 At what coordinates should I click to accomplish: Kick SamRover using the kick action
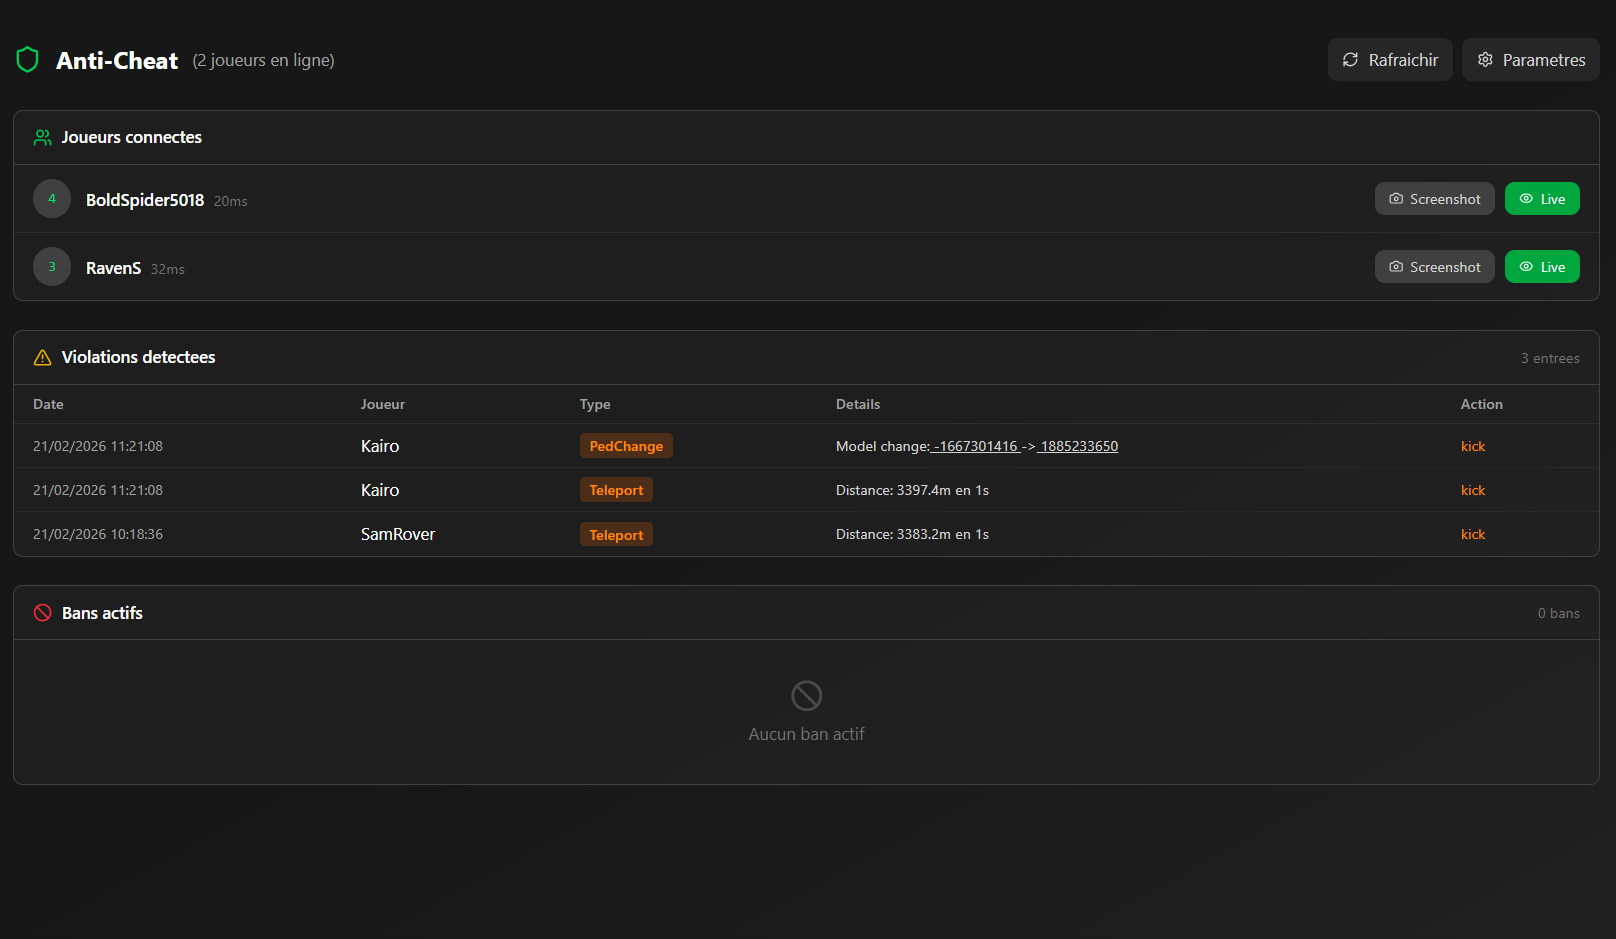pyautogui.click(x=1472, y=534)
